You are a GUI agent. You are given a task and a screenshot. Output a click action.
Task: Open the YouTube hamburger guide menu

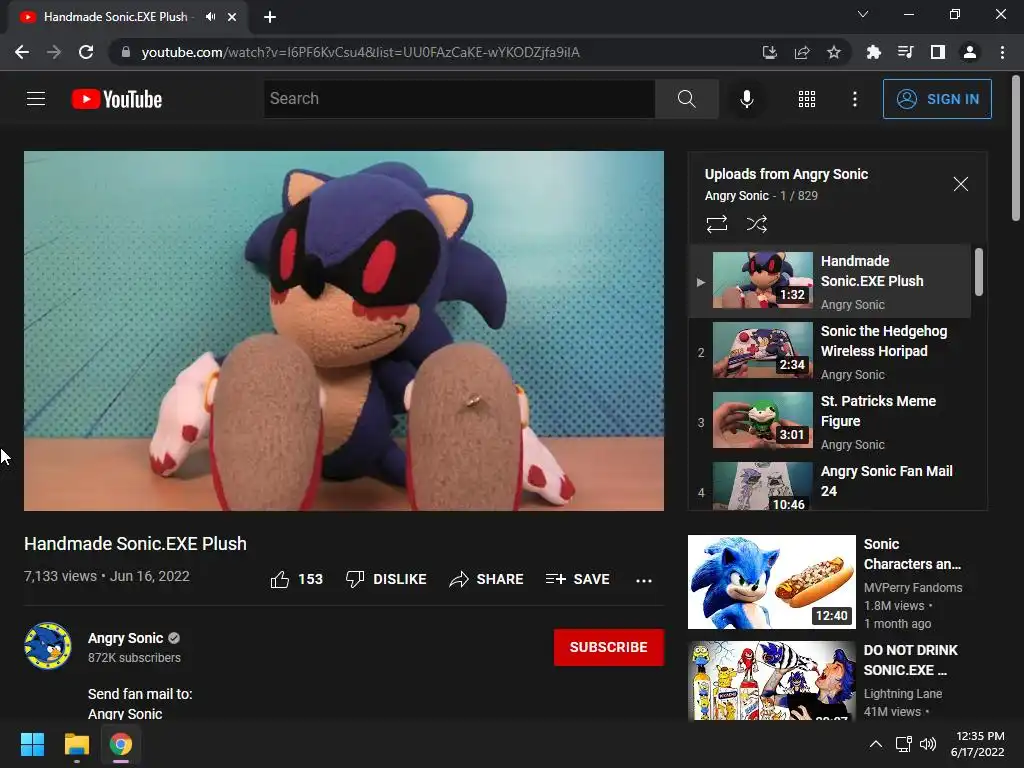36,99
